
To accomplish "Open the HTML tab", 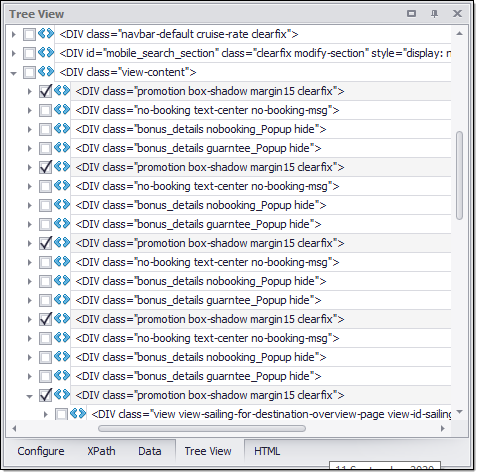I will click(x=267, y=451).
